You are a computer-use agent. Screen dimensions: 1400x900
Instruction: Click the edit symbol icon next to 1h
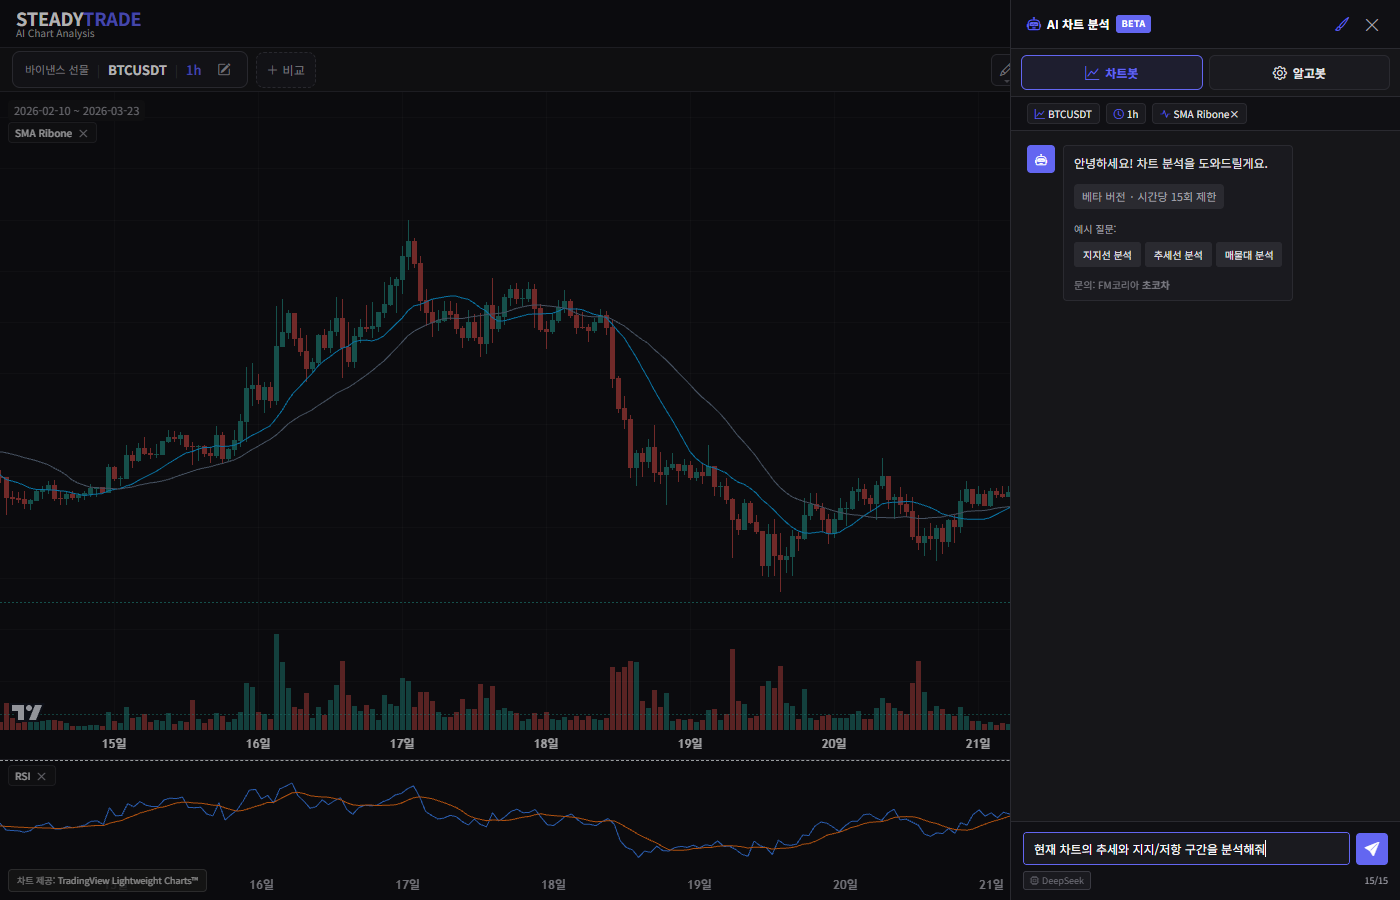(x=224, y=70)
